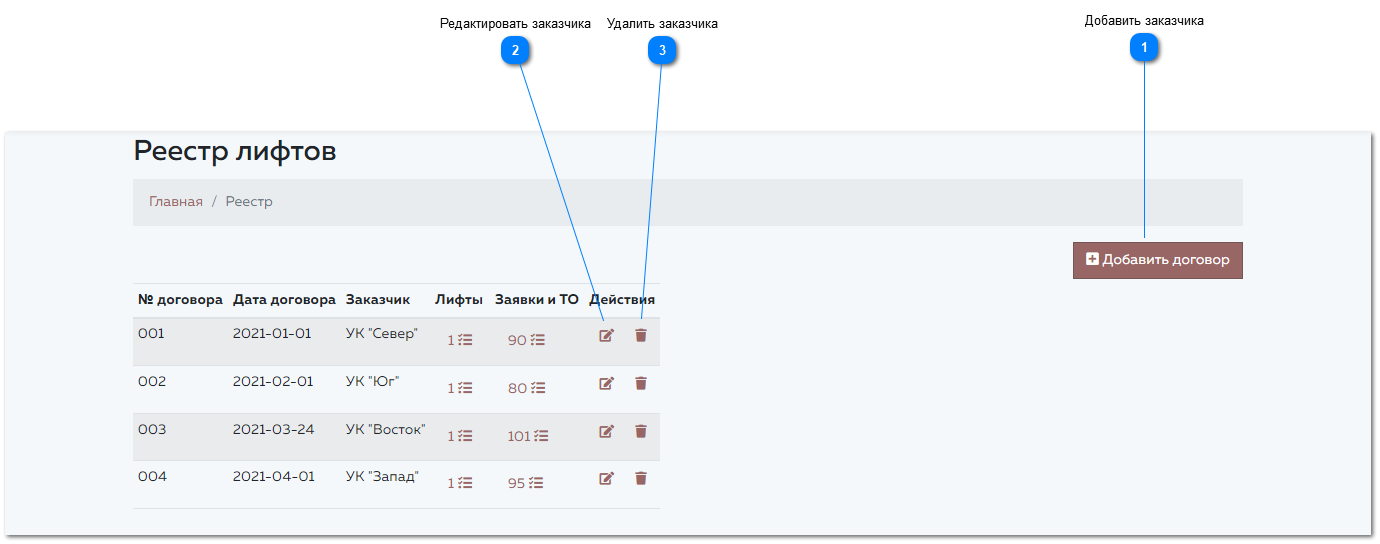Open lifts list for contract 002
Image resolution: width=1380 pixels, height=544 pixels.
[x=460, y=388]
